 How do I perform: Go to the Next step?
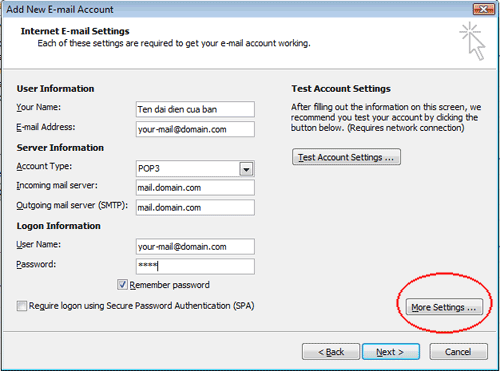pos(391,352)
